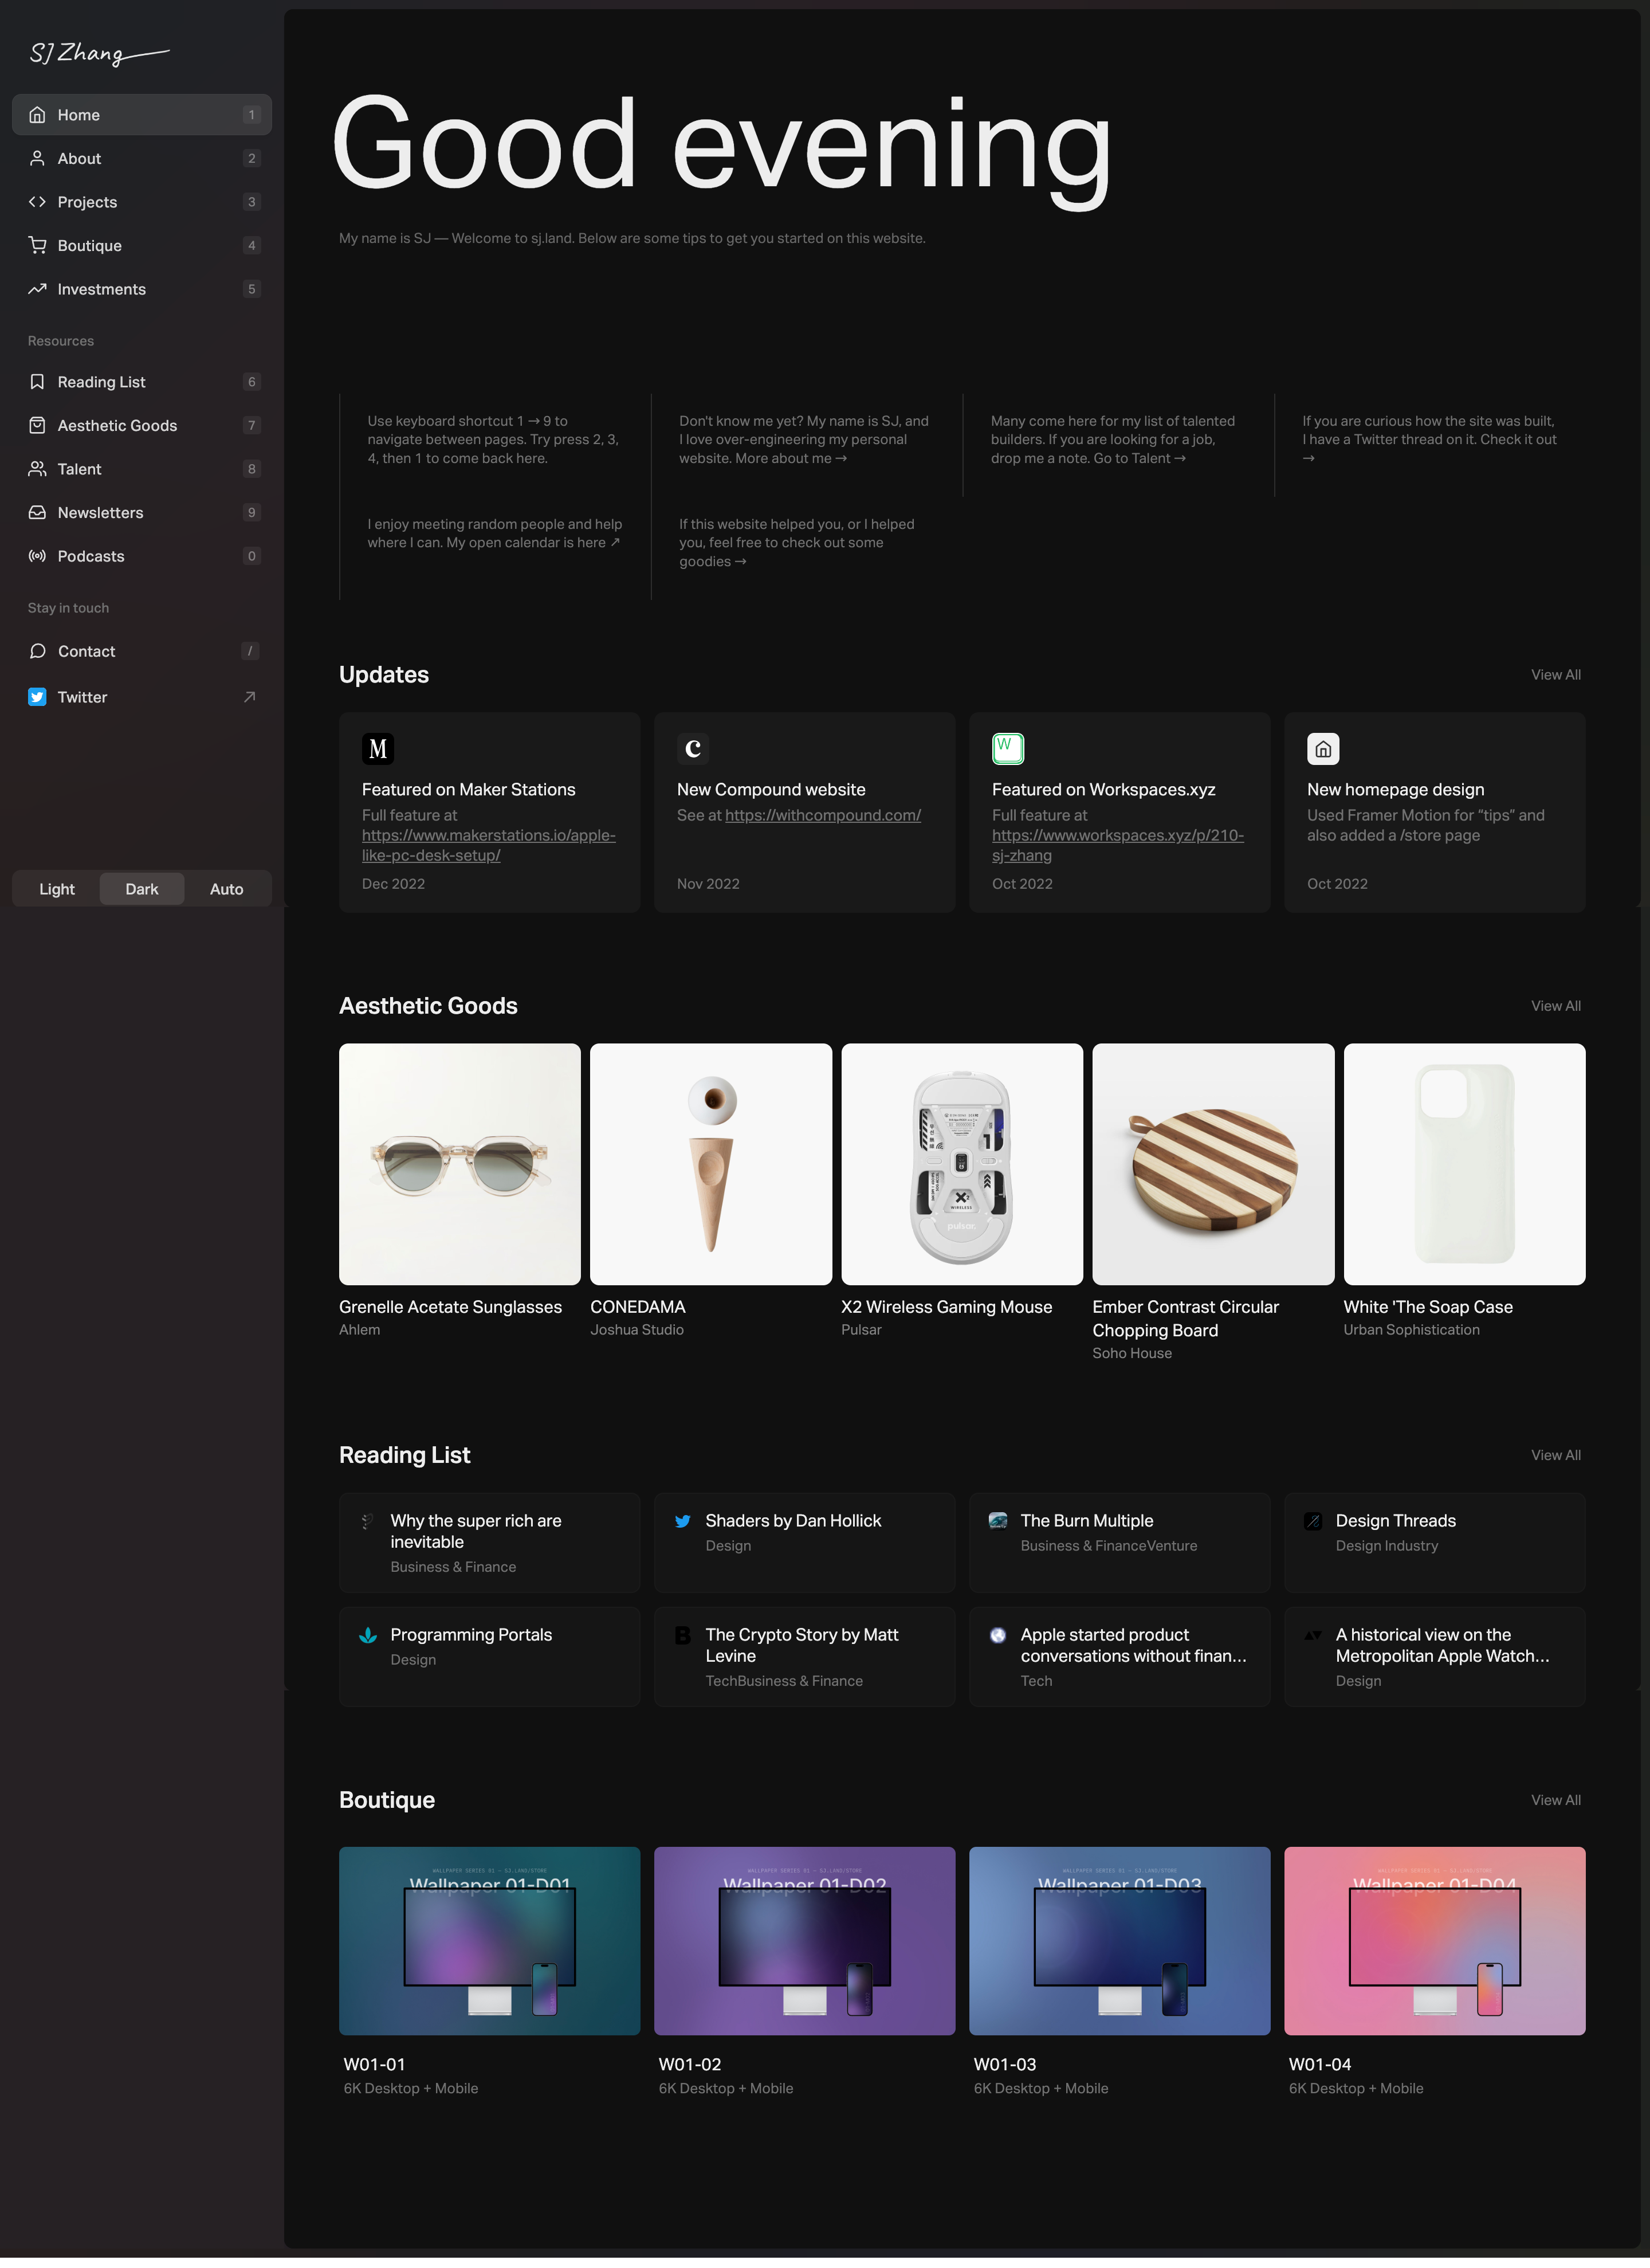This screenshot has height=2268, width=1650.
Task: Click the Workspaces.xyz green W icon
Action: (x=1008, y=749)
